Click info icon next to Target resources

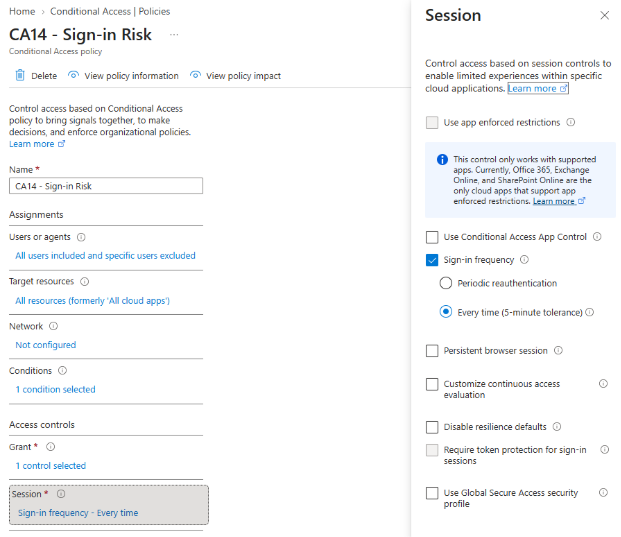(85, 282)
